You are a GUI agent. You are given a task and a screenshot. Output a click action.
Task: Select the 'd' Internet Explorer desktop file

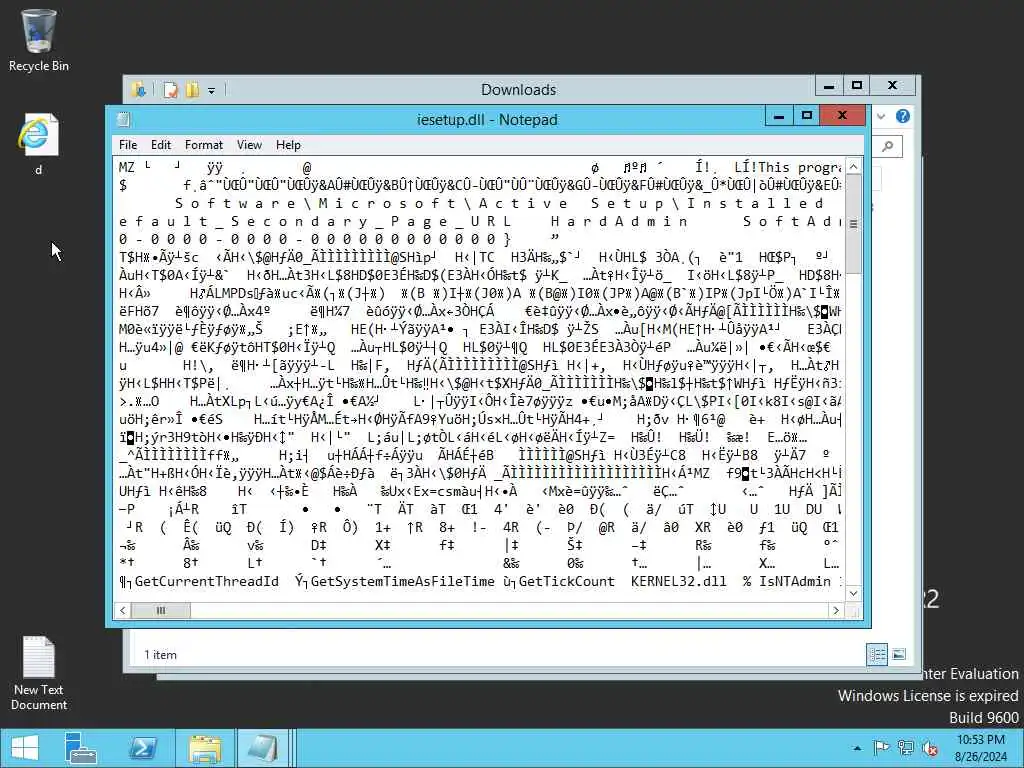(x=39, y=144)
